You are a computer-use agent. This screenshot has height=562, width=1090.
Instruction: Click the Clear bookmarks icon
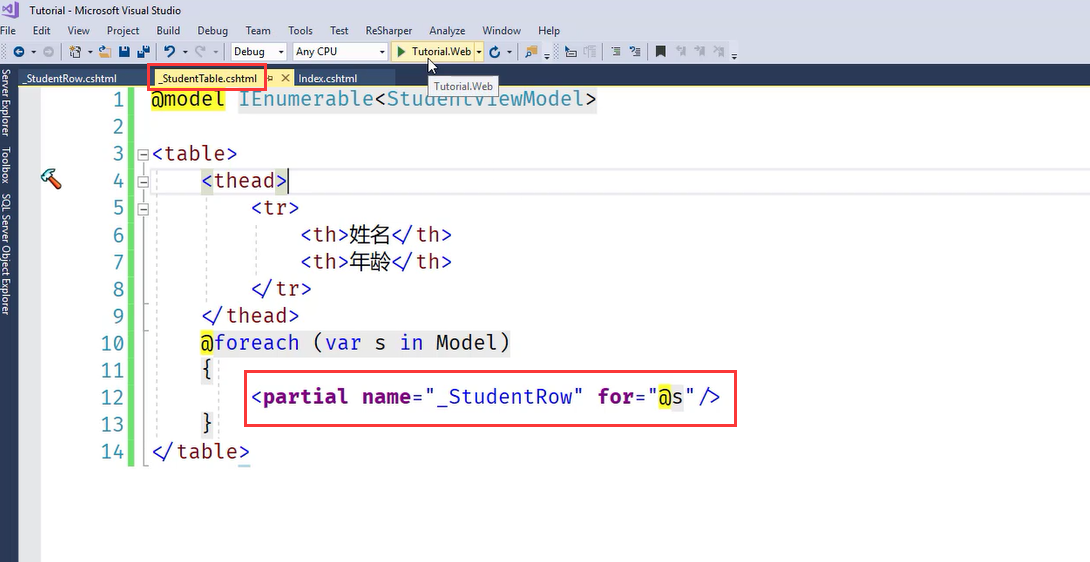[719, 51]
